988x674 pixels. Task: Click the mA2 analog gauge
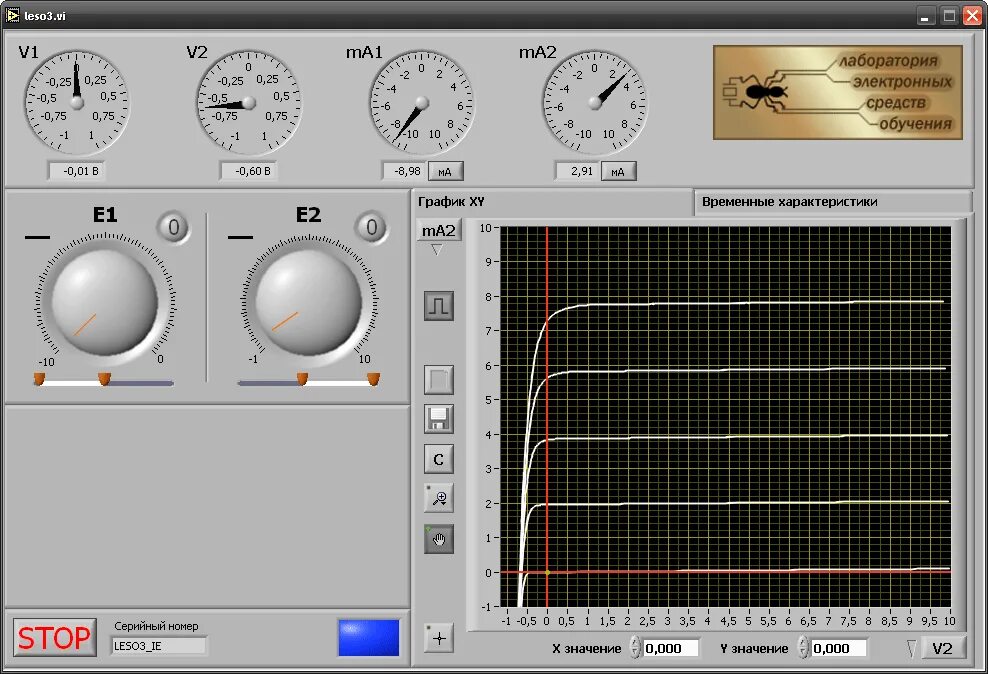tap(595, 103)
